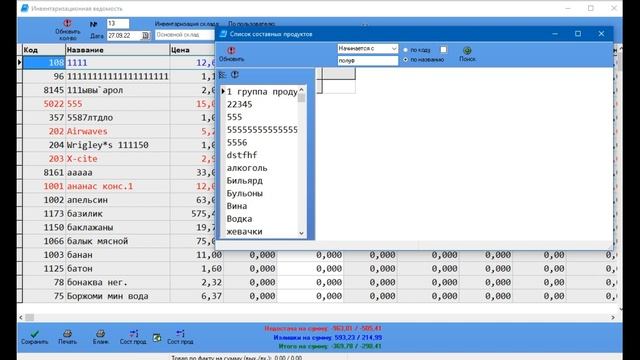The width and height of the screenshot is (640, 360).
Task: Click the Код column header
Action: click(x=44, y=50)
